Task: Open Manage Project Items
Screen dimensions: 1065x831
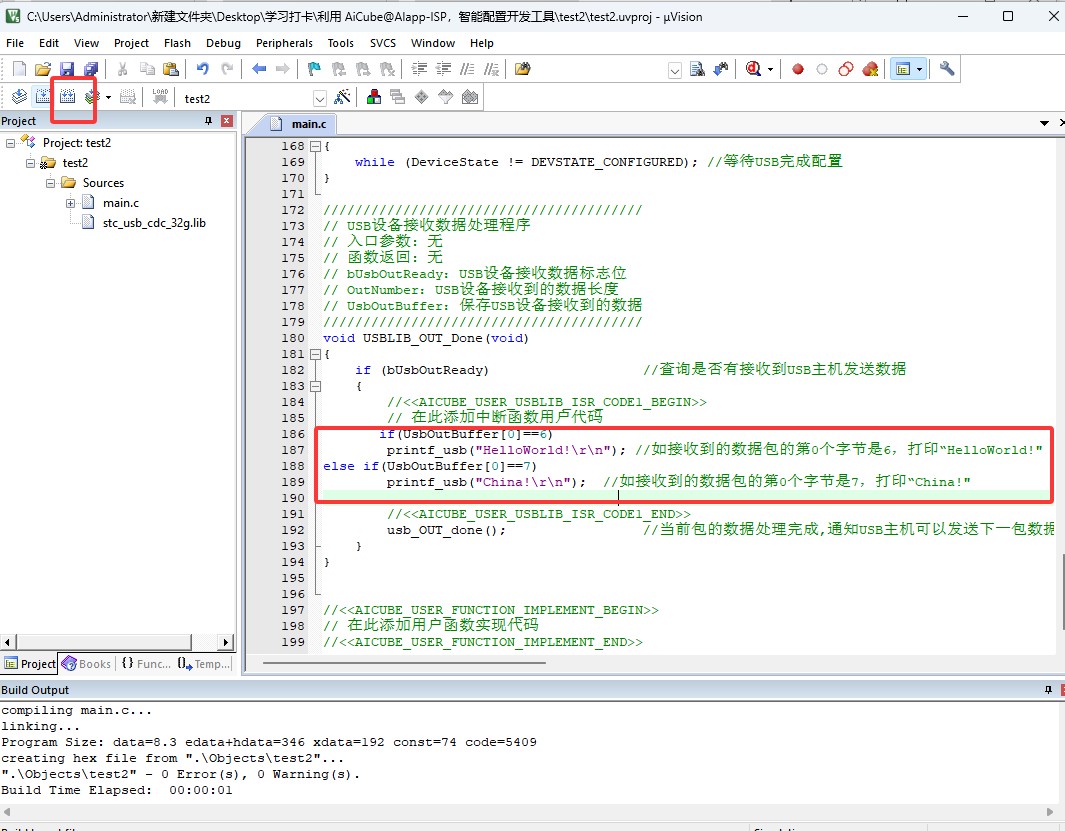Action: click(374, 97)
